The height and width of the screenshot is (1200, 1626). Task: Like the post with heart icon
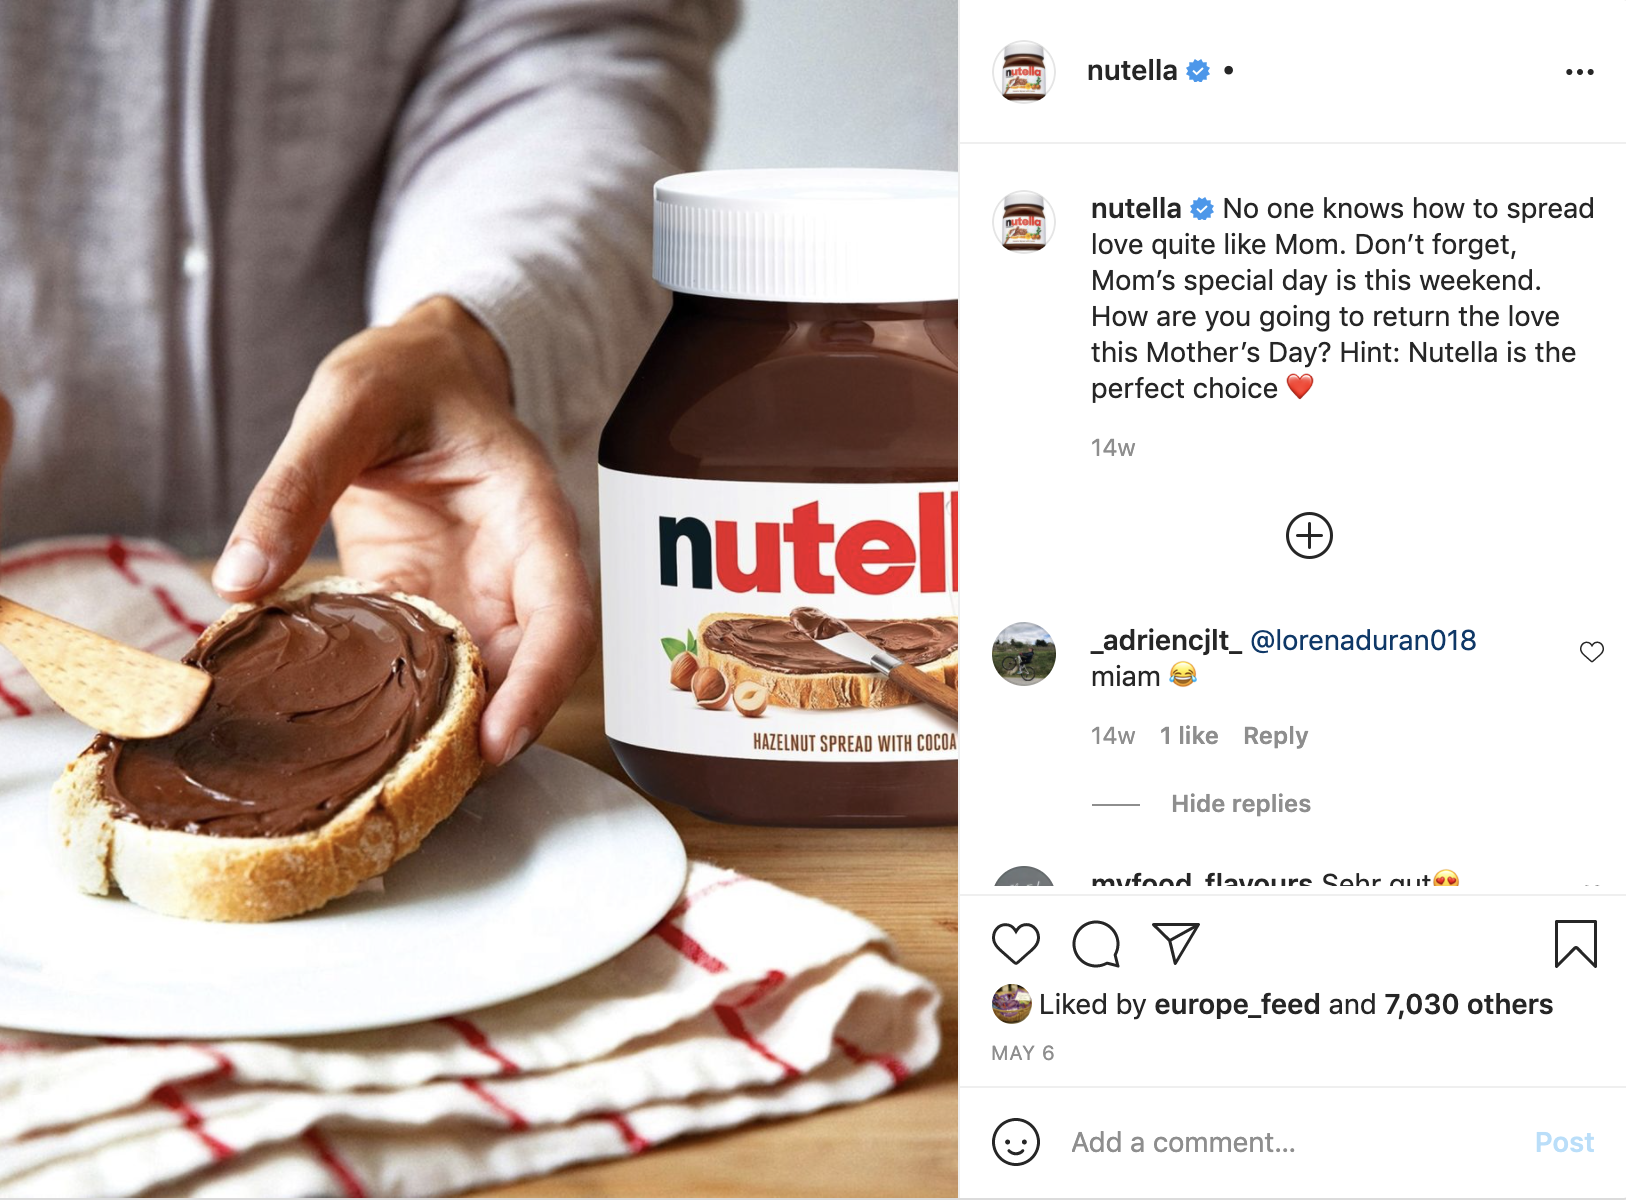(1016, 944)
